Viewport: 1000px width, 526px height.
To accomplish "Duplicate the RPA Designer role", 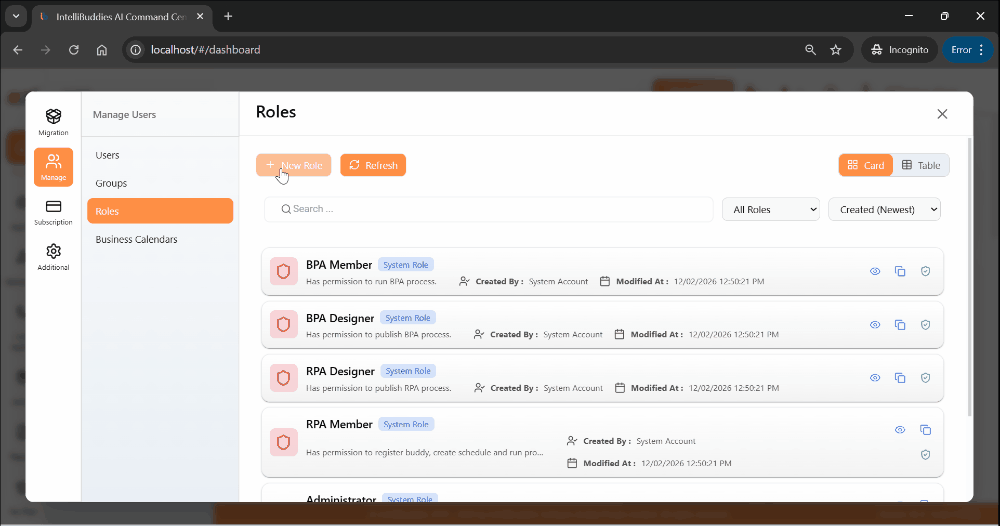I will 900,377.
